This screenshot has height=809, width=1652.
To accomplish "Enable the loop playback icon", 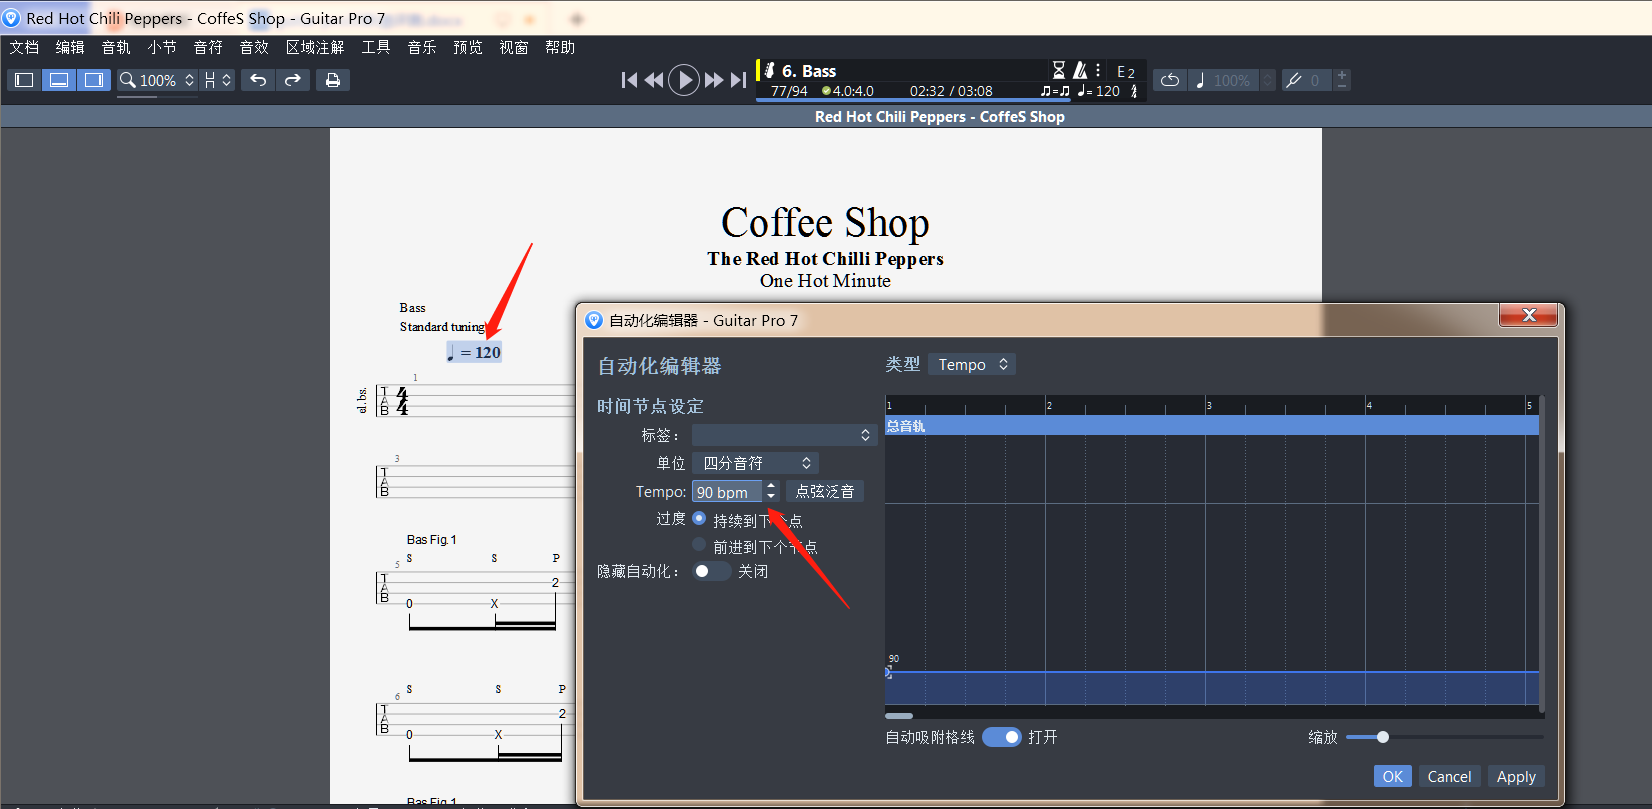I will [x=1170, y=80].
